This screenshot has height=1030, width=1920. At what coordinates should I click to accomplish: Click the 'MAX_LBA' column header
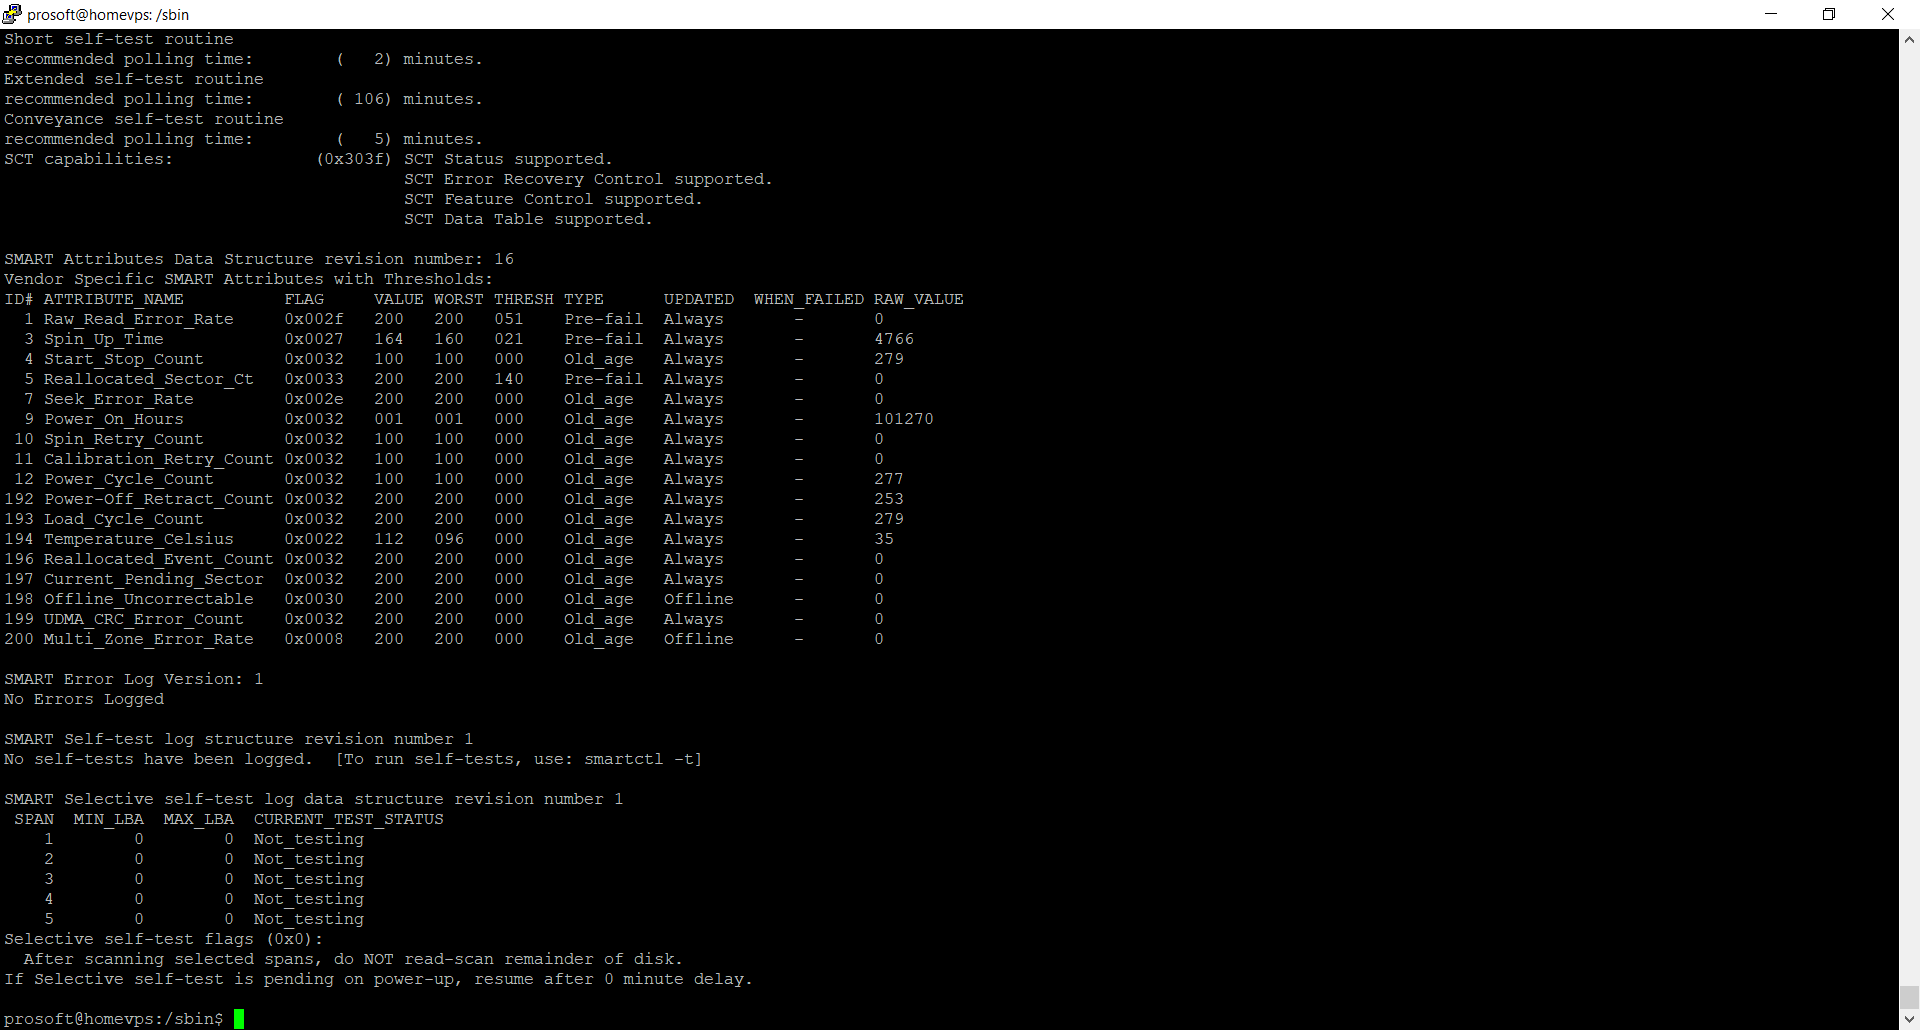pos(199,819)
